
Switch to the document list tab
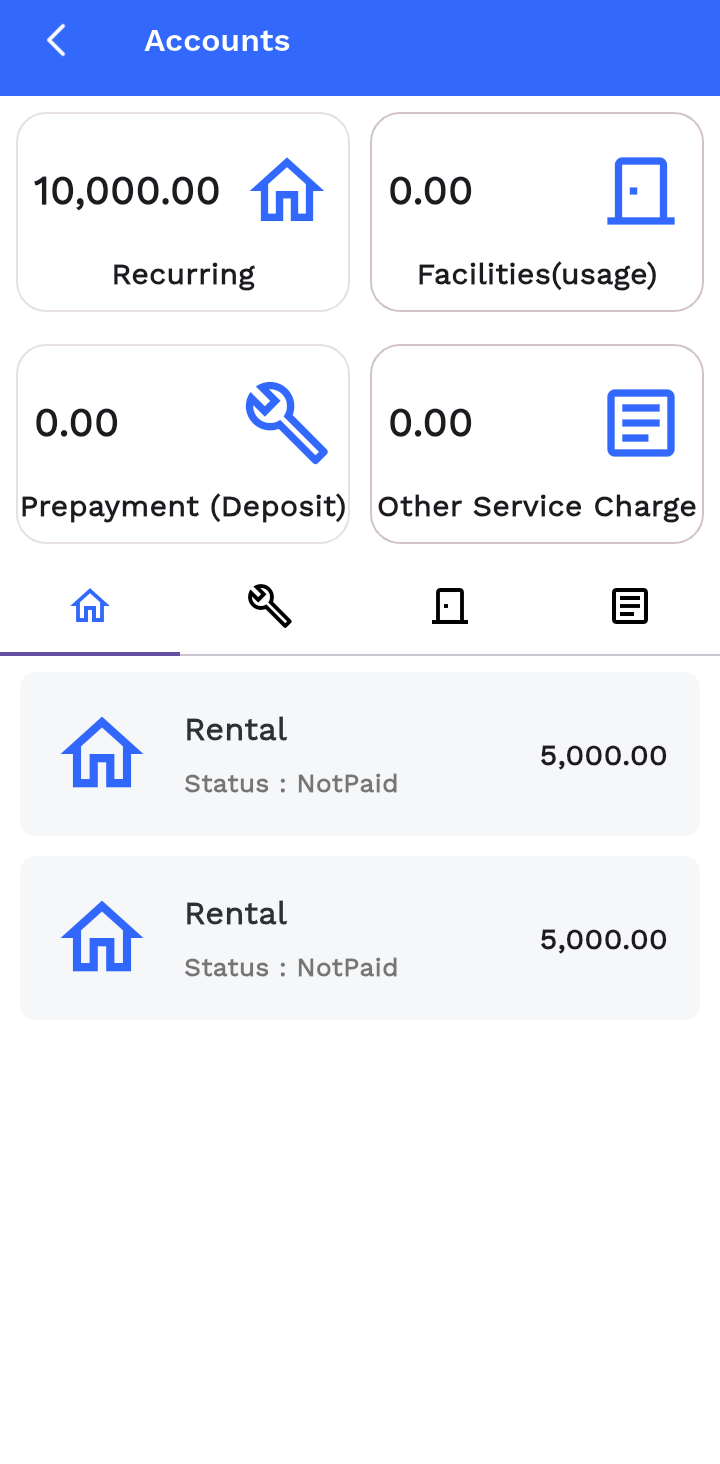[630, 606]
